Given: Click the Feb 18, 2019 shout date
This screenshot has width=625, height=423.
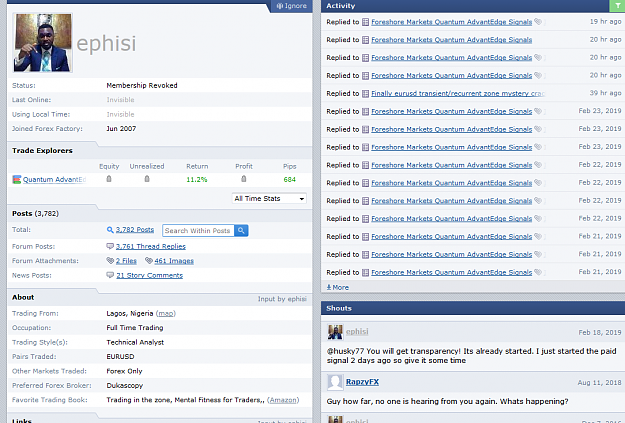Looking at the screenshot, I should tap(600, 332).
